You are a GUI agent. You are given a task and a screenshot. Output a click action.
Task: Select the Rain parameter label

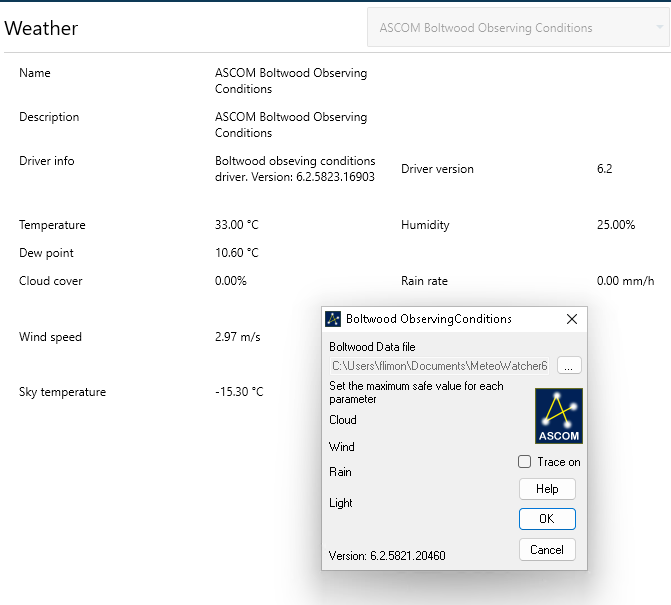(341, 472)
